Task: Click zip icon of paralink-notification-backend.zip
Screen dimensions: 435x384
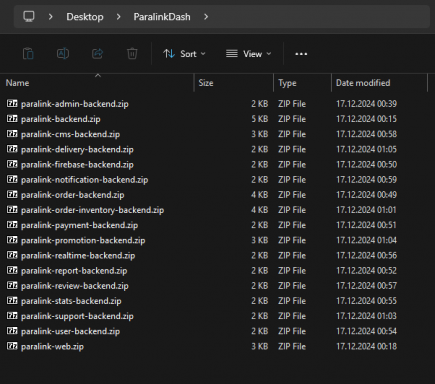Action: coord(12,179)
